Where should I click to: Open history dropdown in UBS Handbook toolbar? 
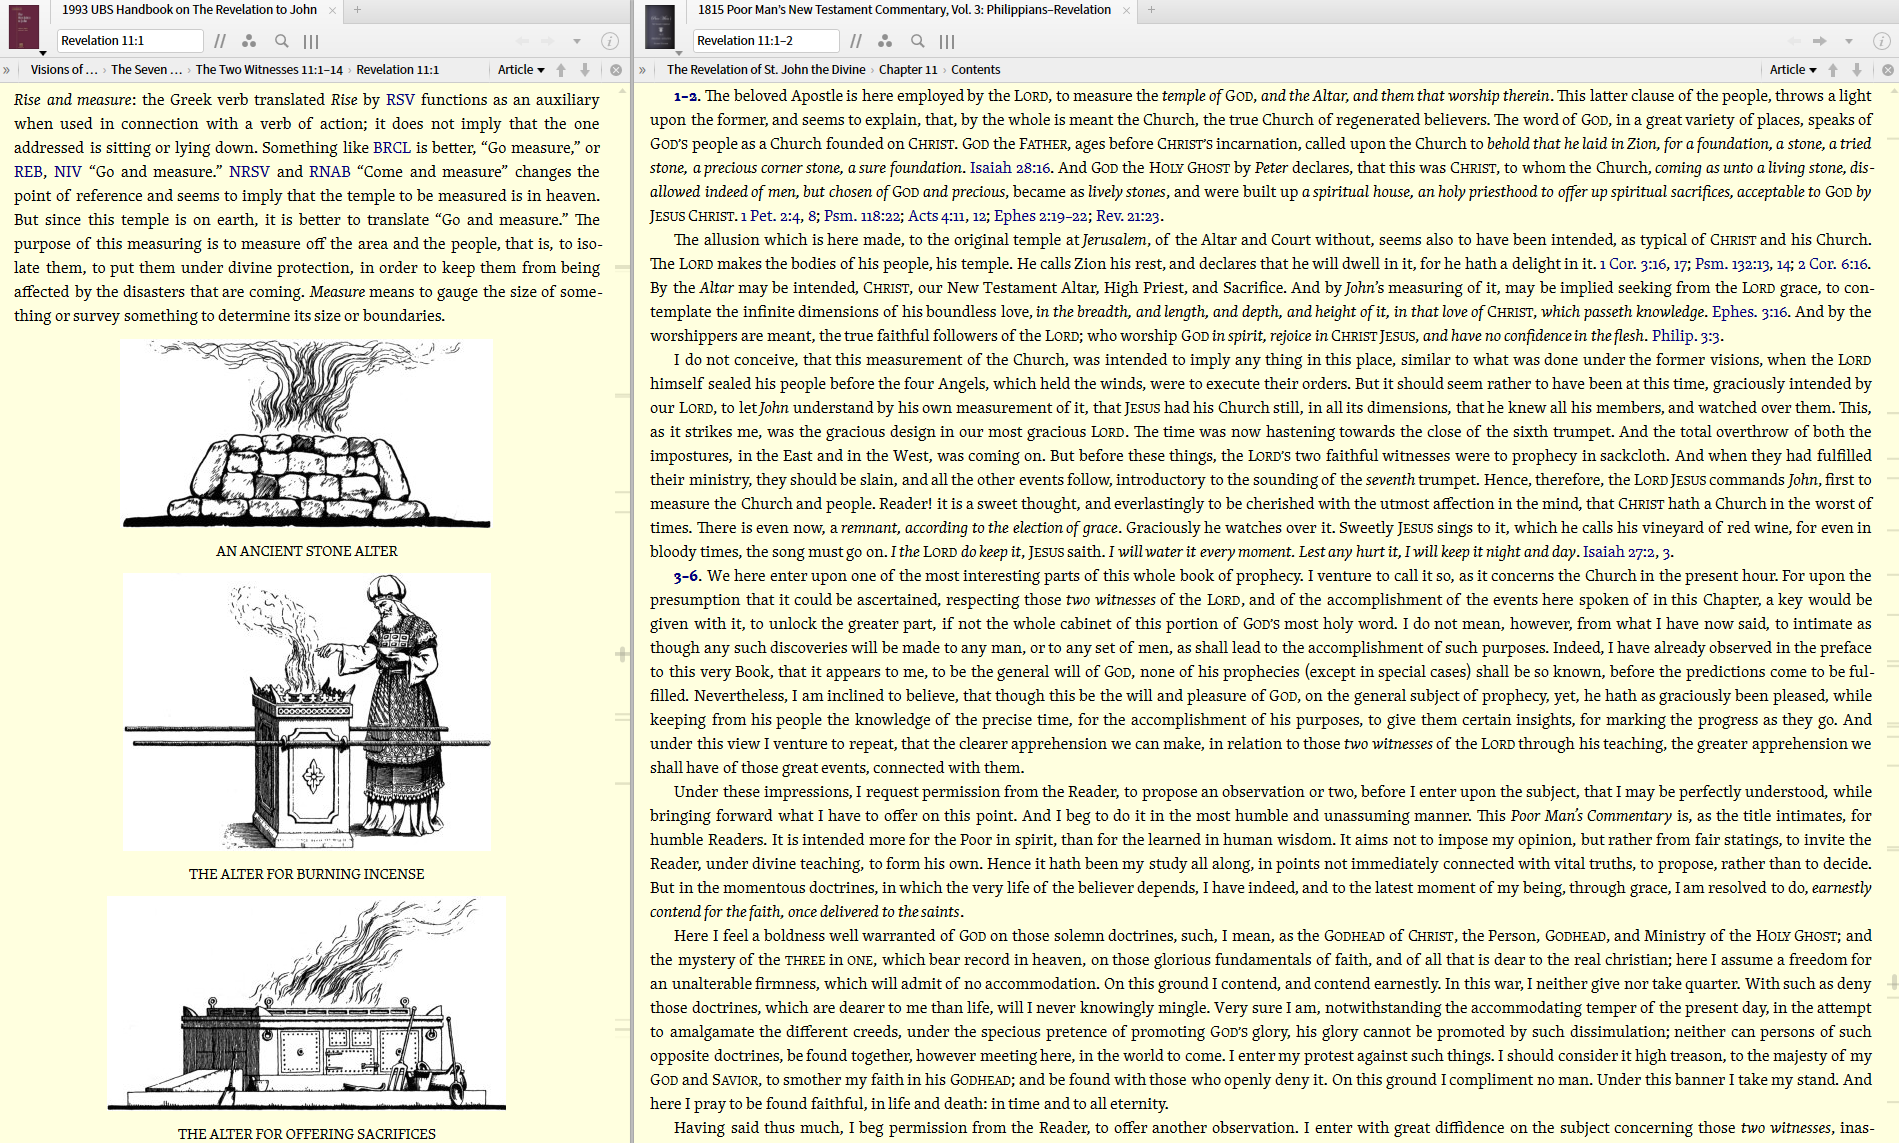point(577,41)
